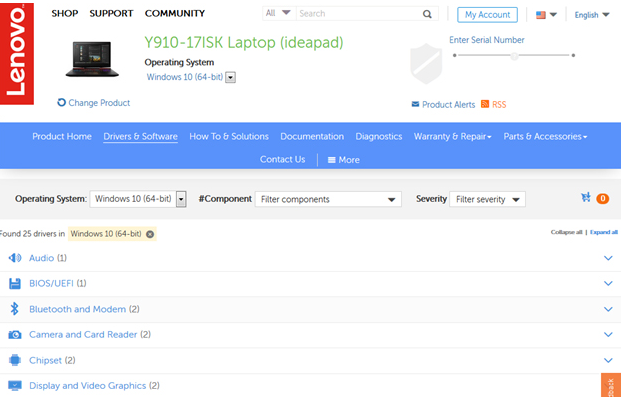
Task: Expand the Warranty & Repair menu
Action: pyautogui.click(x=453, y=136)
